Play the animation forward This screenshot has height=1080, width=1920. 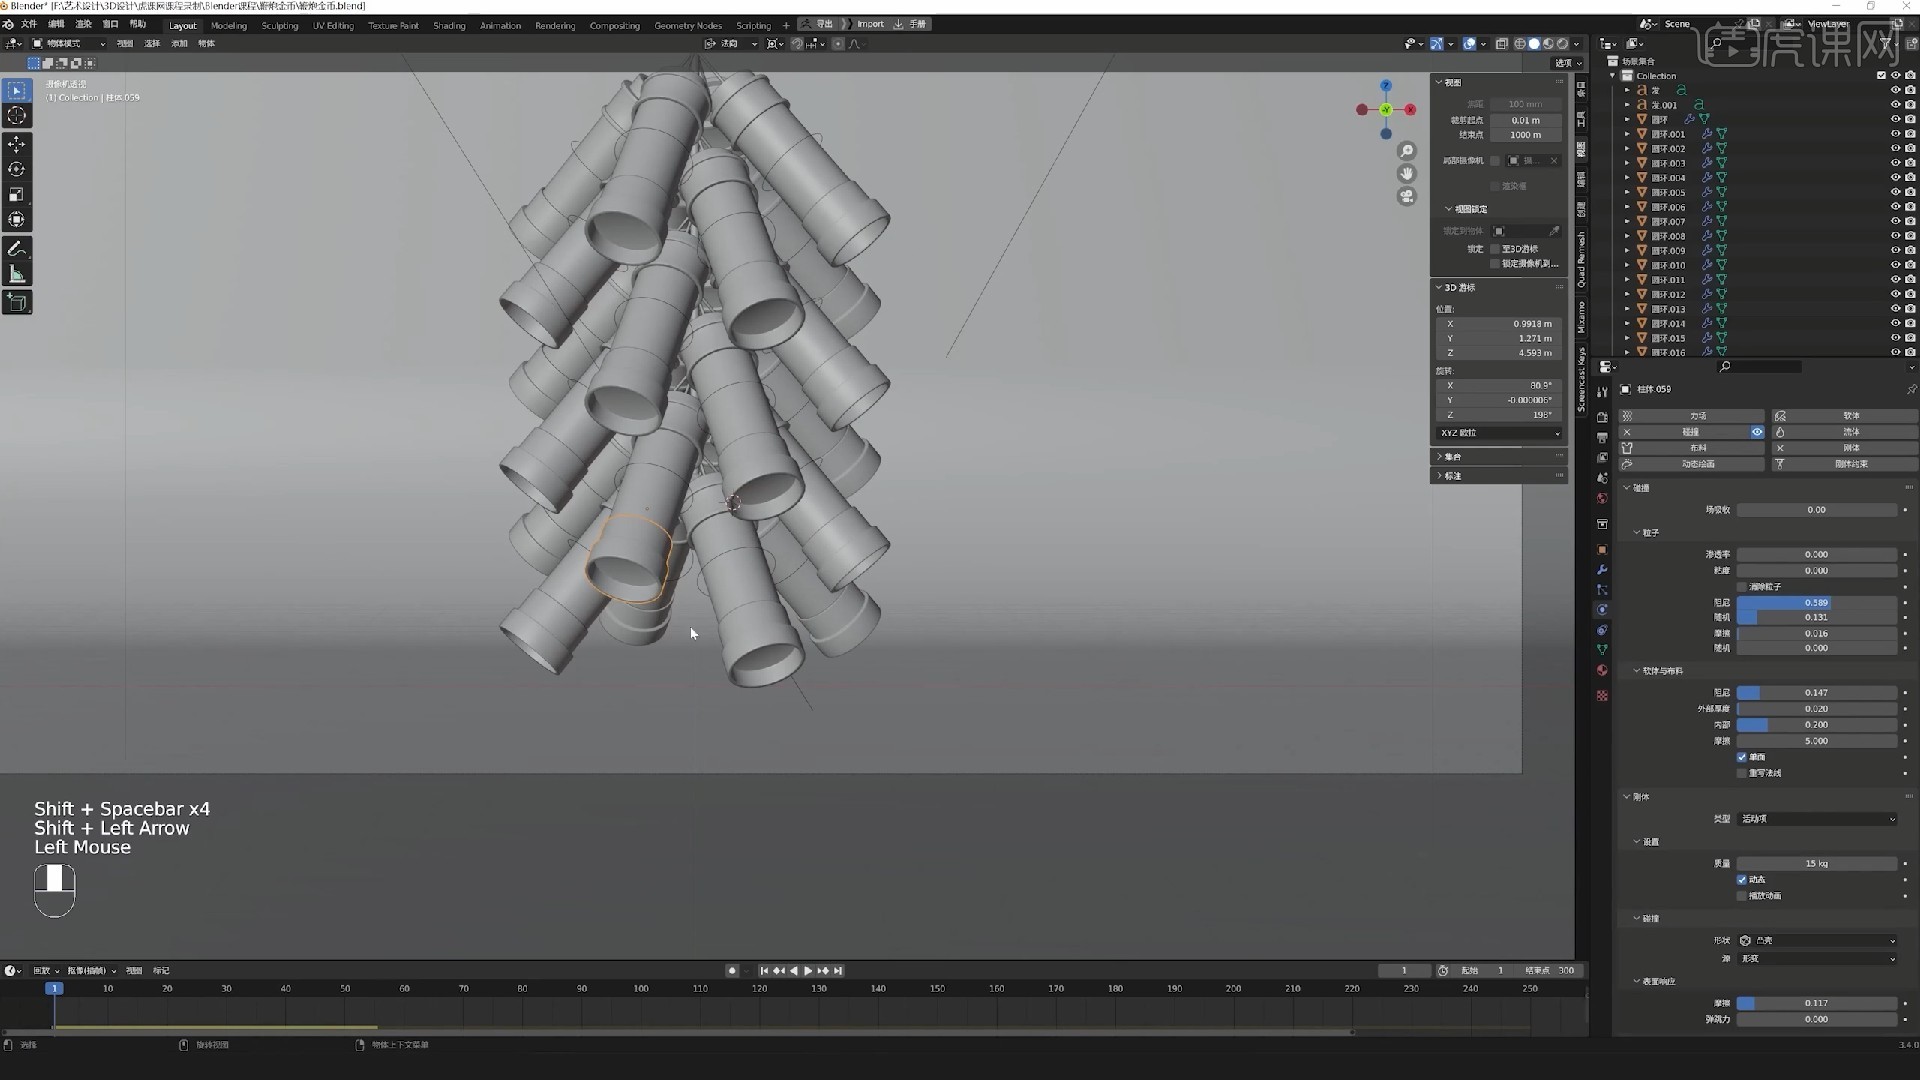[808, 971]
